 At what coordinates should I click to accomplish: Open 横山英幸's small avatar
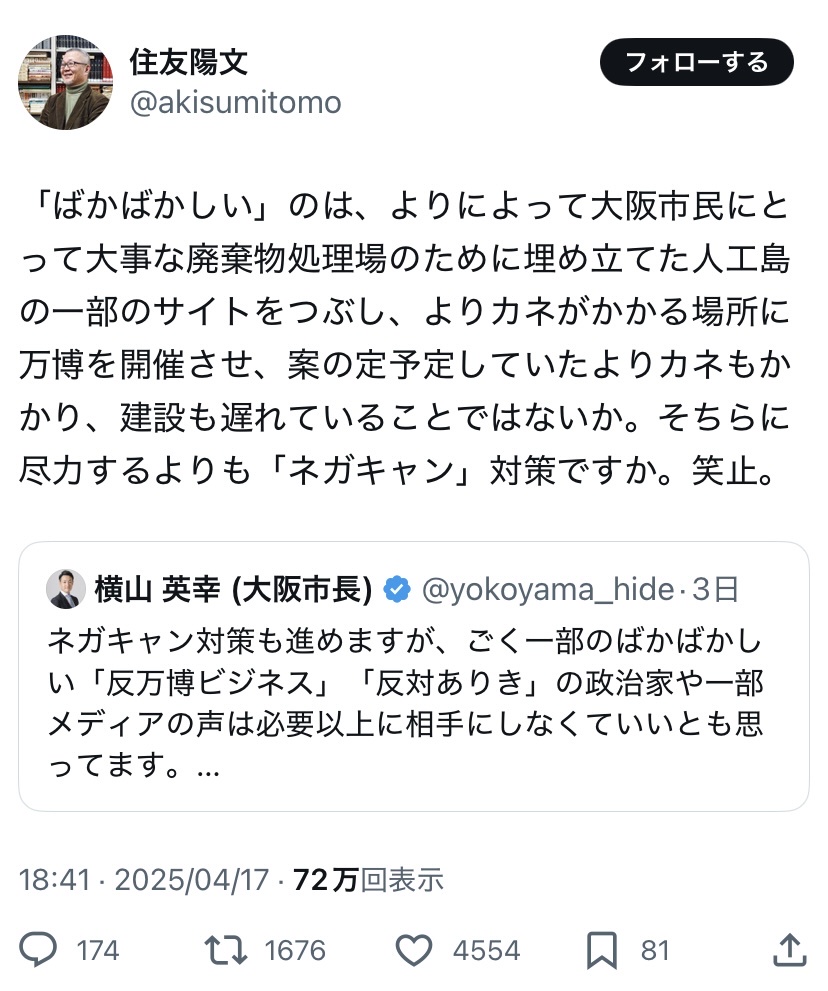click(x=66, y=590)
